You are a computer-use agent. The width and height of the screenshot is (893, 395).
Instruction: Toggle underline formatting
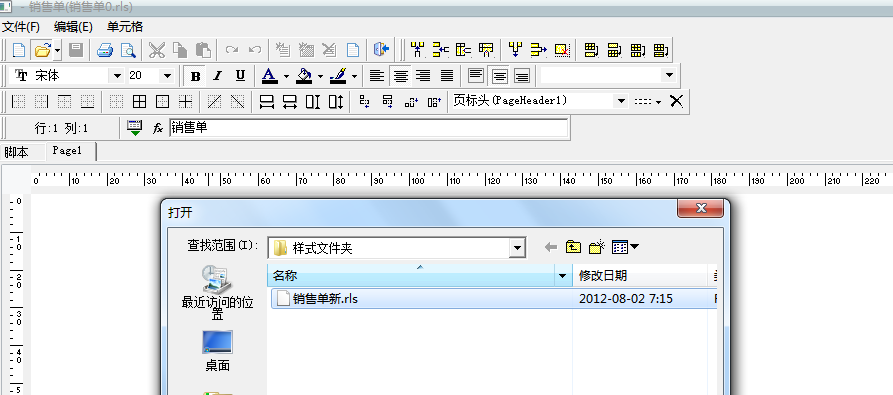tap(240, 76)
